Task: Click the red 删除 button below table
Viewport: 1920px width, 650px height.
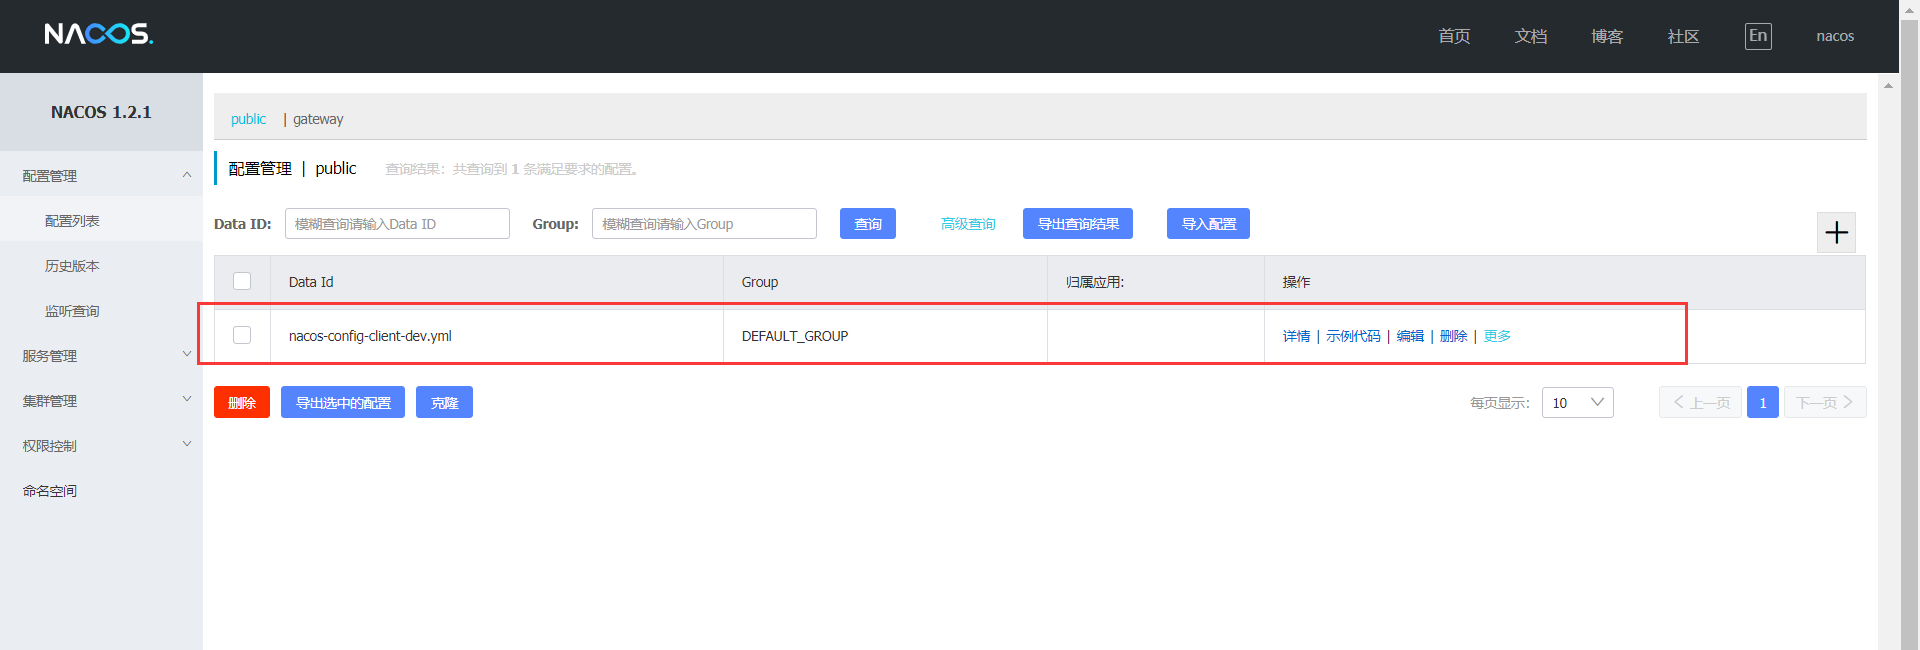Action: [x=242, y=402]
